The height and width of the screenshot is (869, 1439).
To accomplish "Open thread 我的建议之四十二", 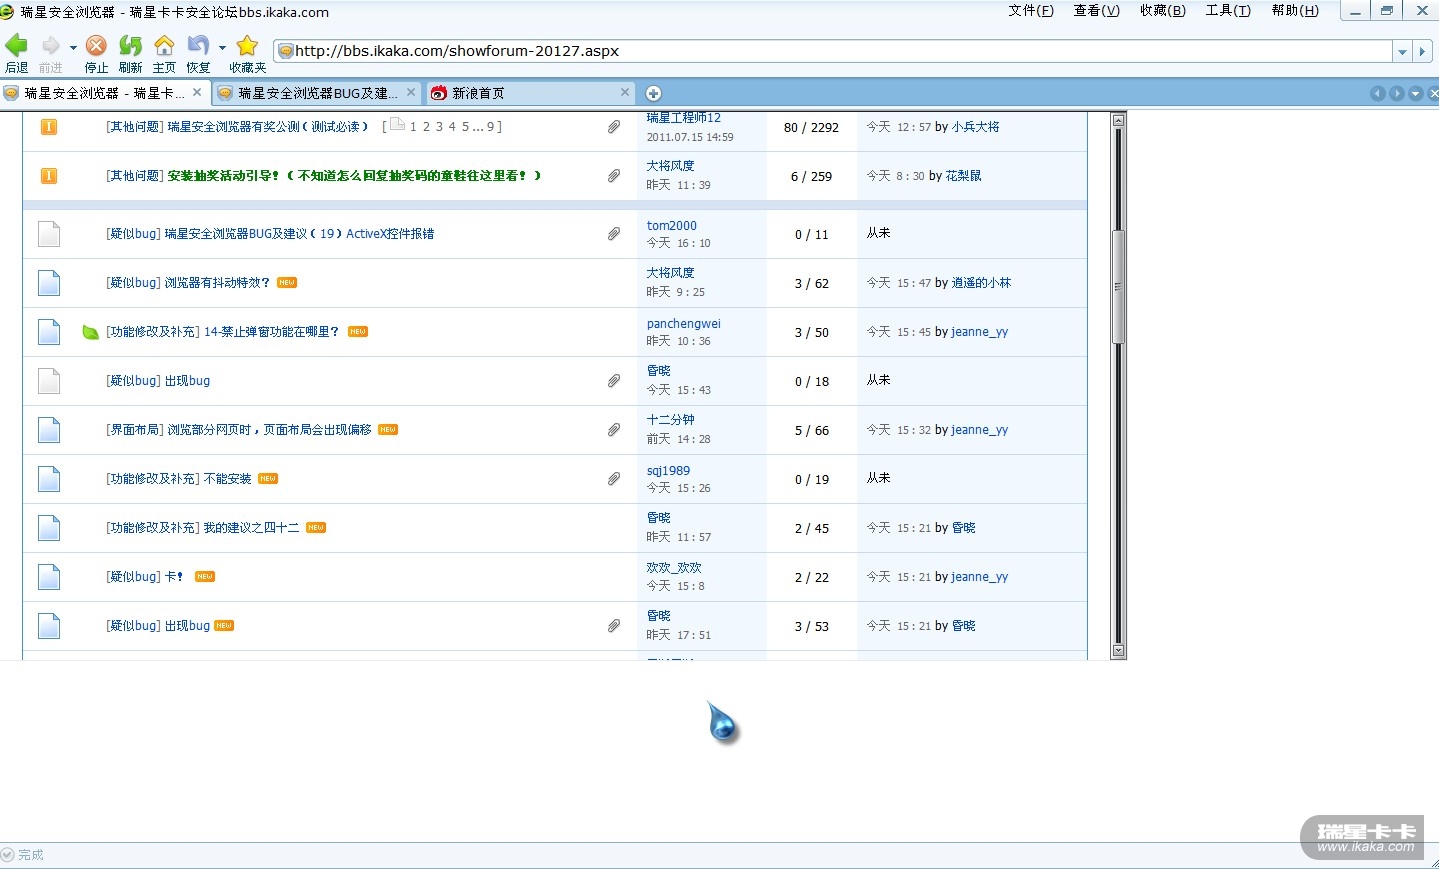I will pyautogui.click(x=251, y=528).
